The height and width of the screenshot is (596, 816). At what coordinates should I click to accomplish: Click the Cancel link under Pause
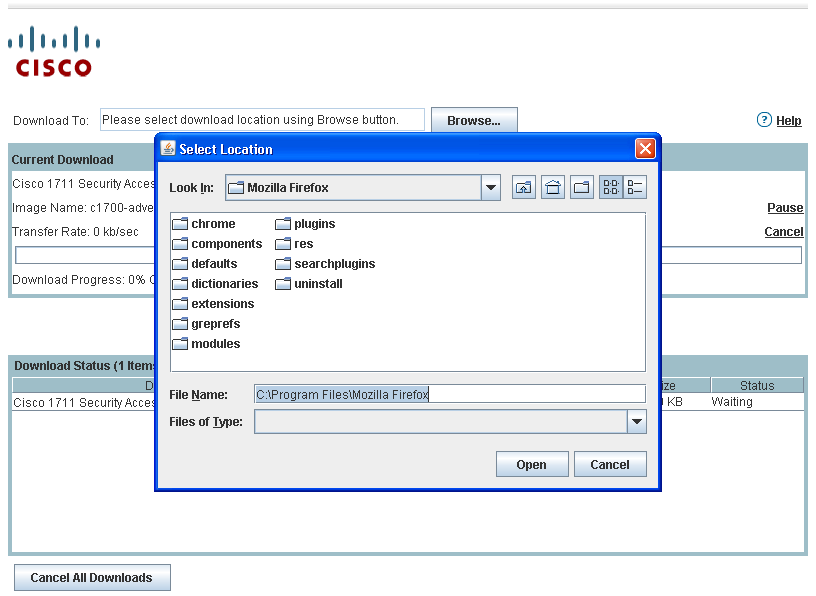pos(784,232)
